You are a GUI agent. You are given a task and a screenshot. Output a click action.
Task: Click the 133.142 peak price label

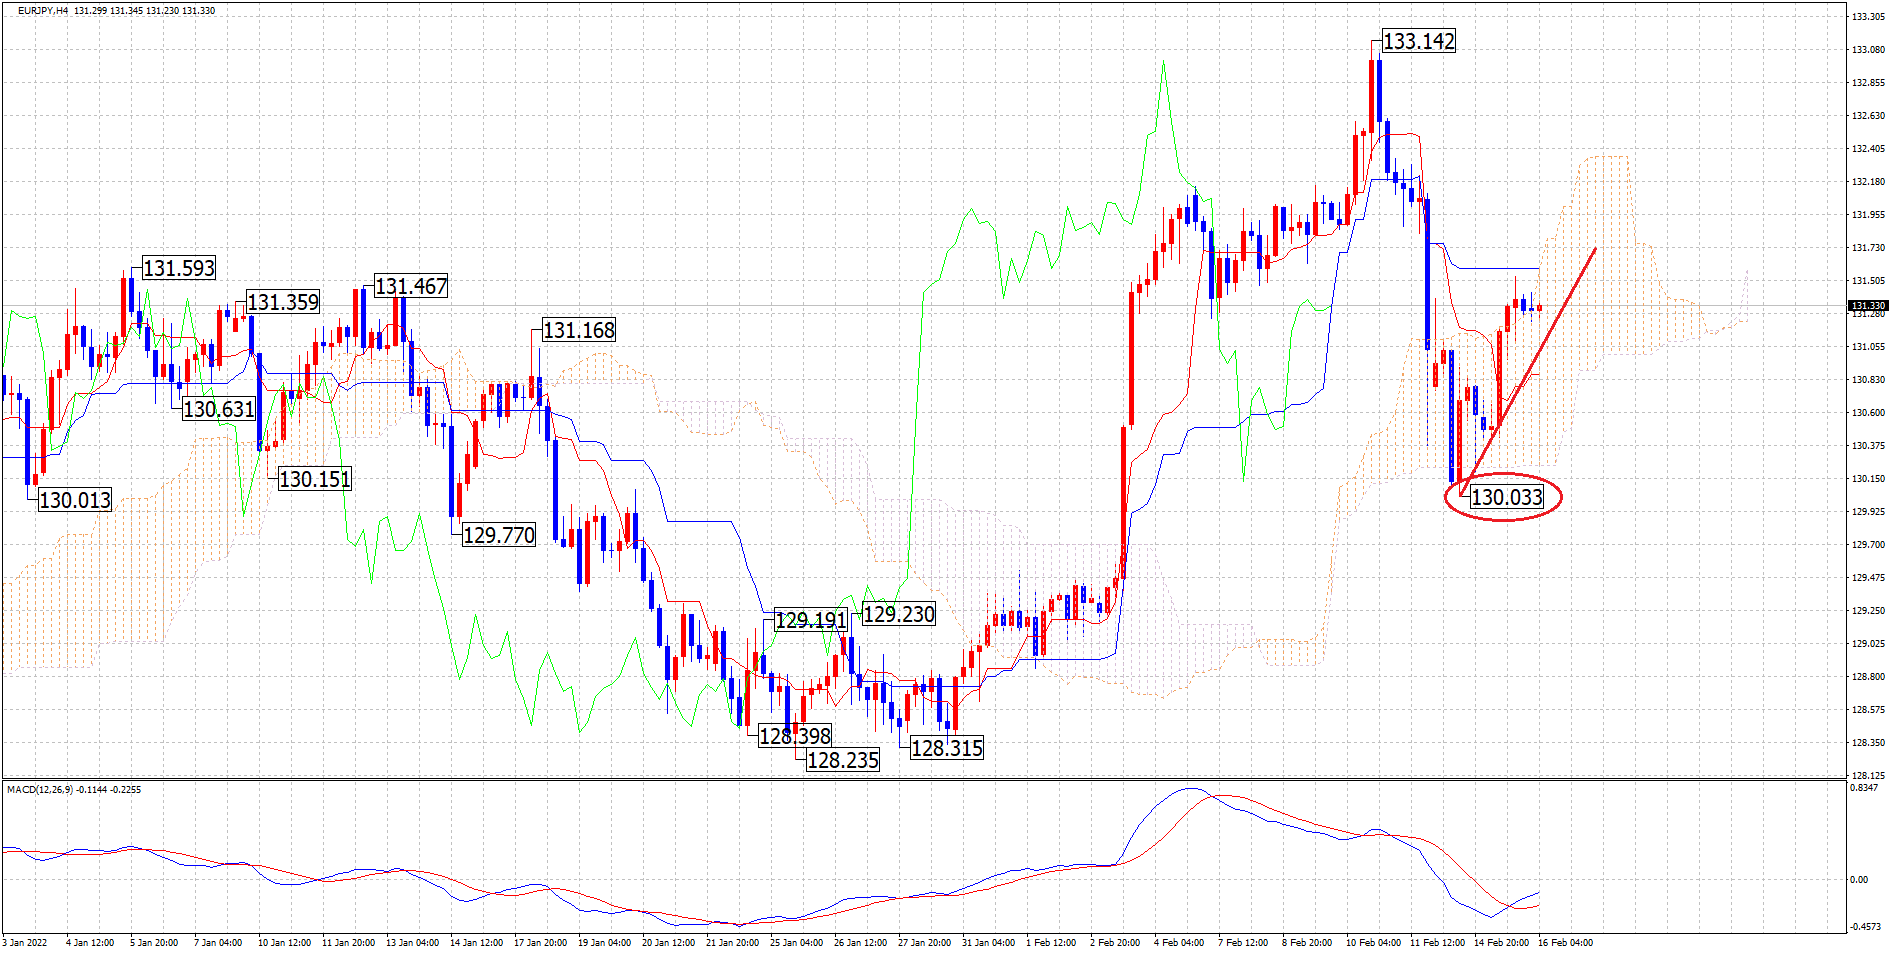coord(1418,41)
